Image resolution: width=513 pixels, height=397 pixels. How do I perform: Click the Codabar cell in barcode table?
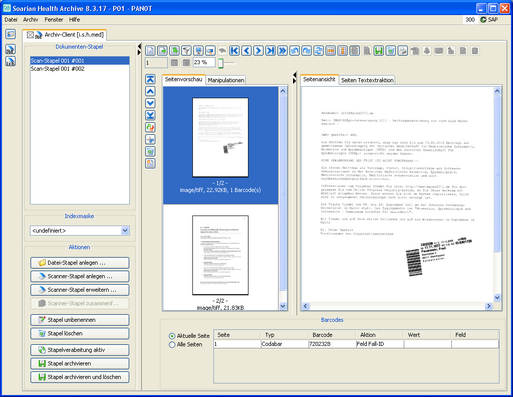(284, 344)
